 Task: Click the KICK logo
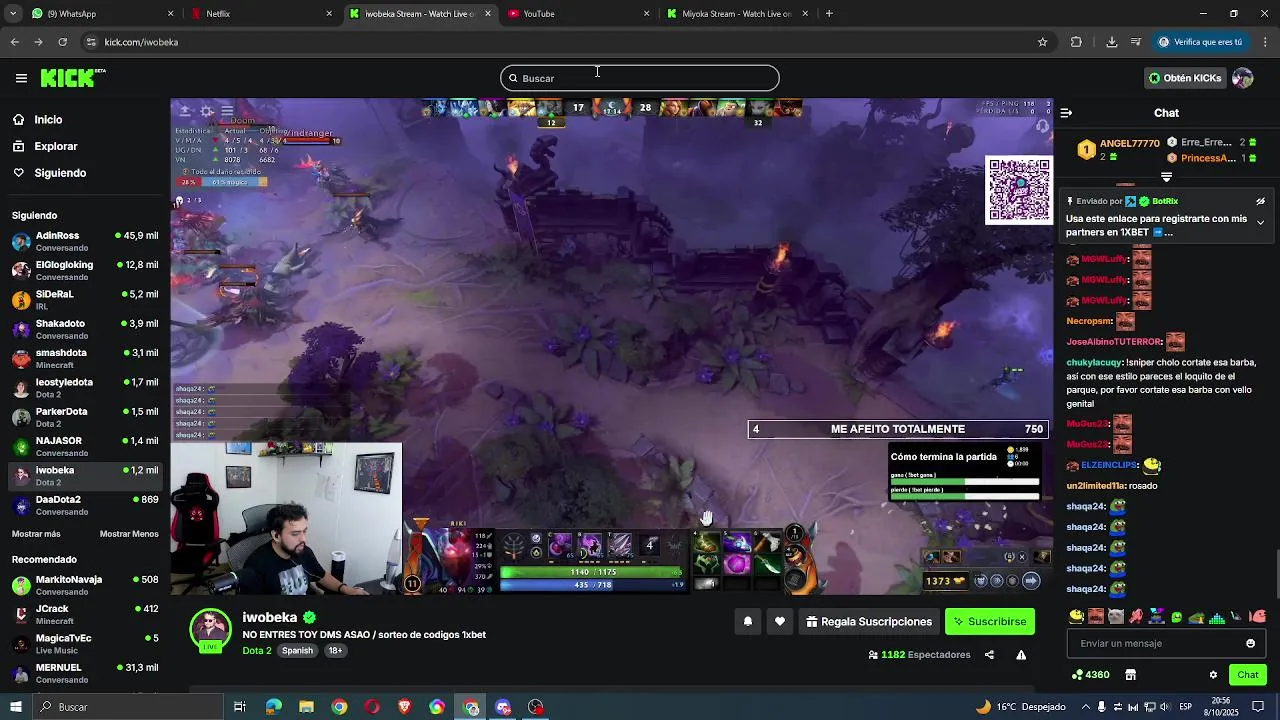73,77
